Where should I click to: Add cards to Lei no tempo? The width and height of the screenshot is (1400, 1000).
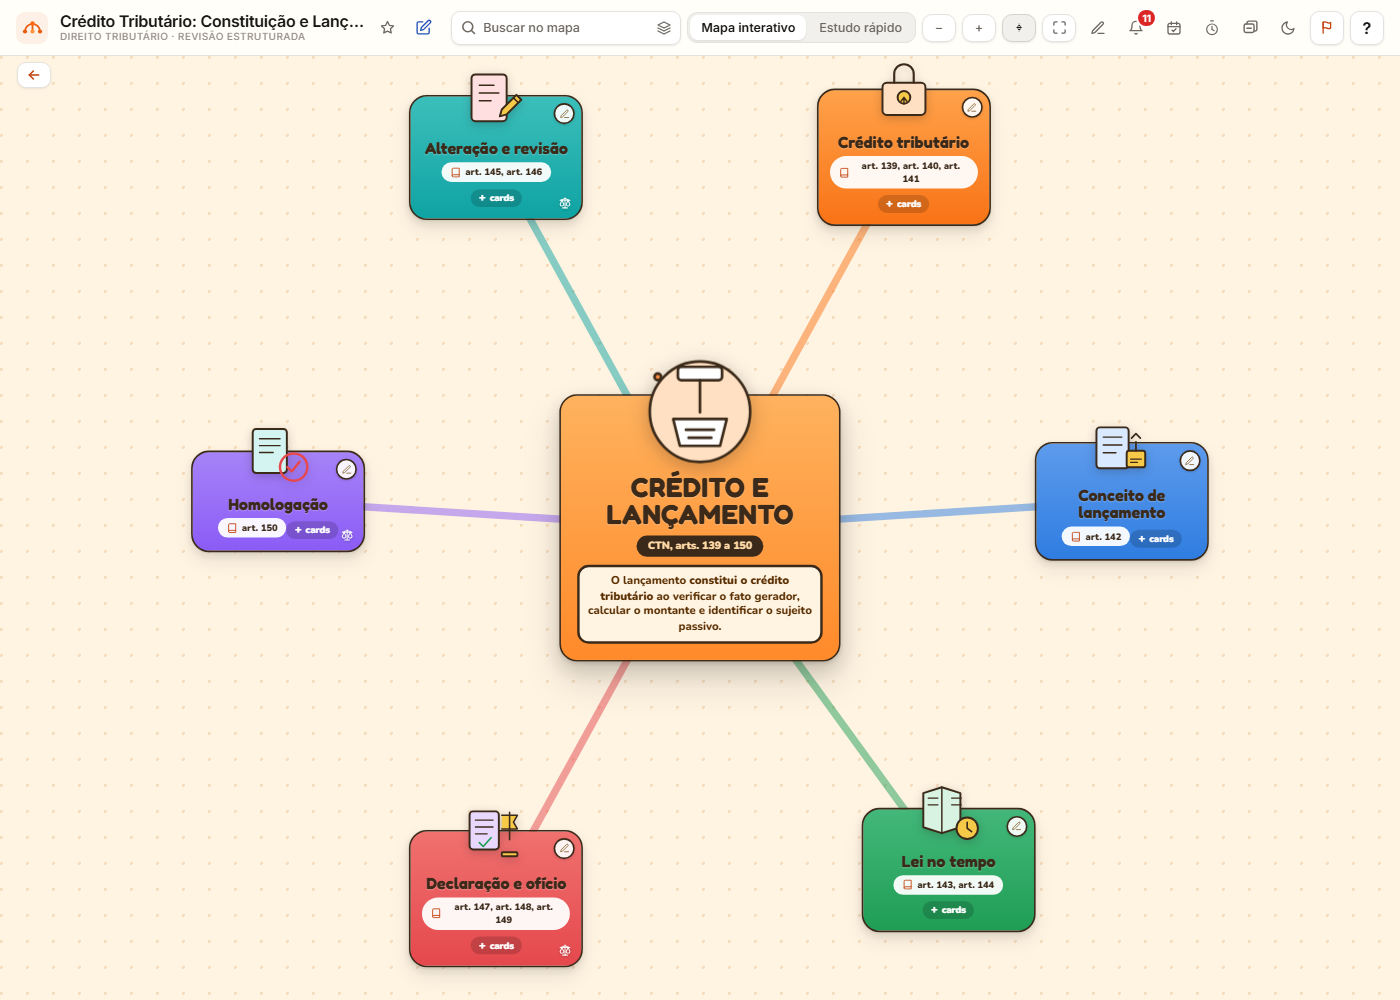click(x=948, y=910)
